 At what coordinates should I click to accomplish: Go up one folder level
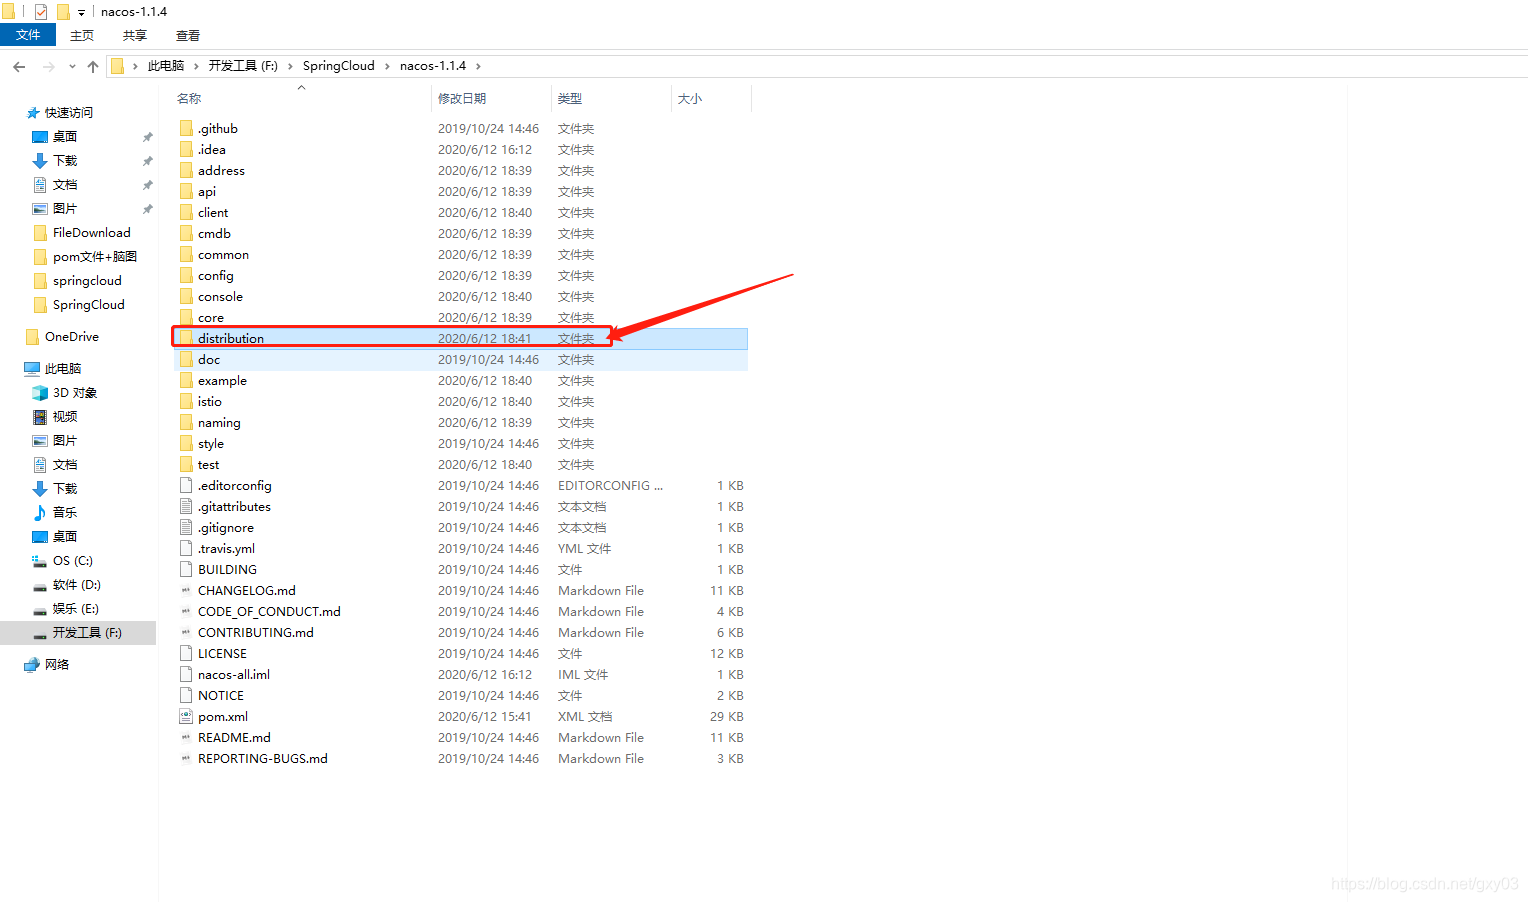(x=93, y=66)
